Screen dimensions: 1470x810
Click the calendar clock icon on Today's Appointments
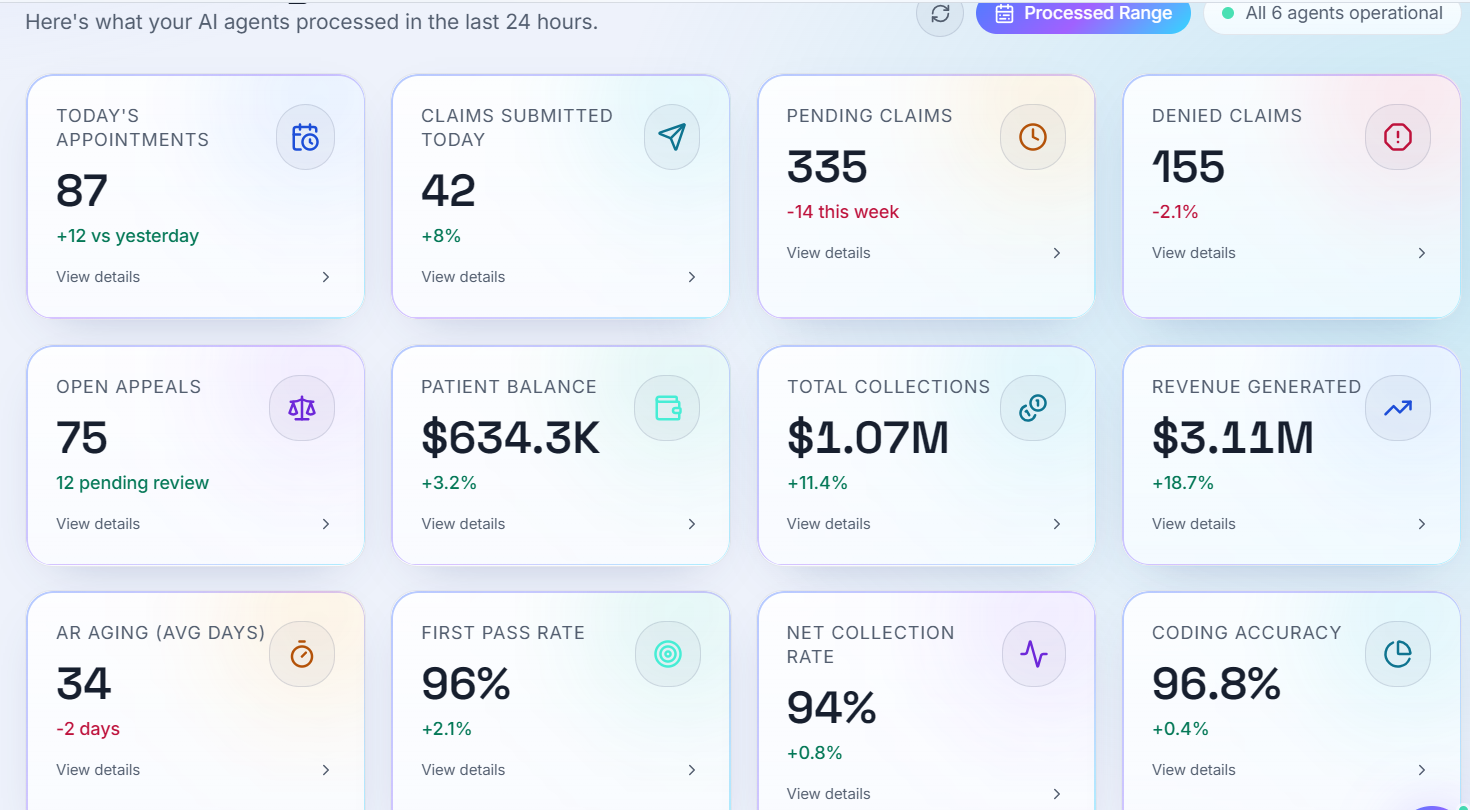pos(305,137)
